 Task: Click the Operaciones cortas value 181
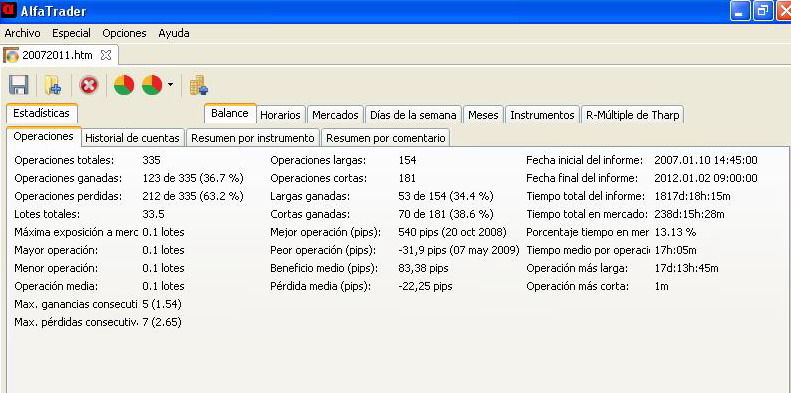[x=407, y=178]
